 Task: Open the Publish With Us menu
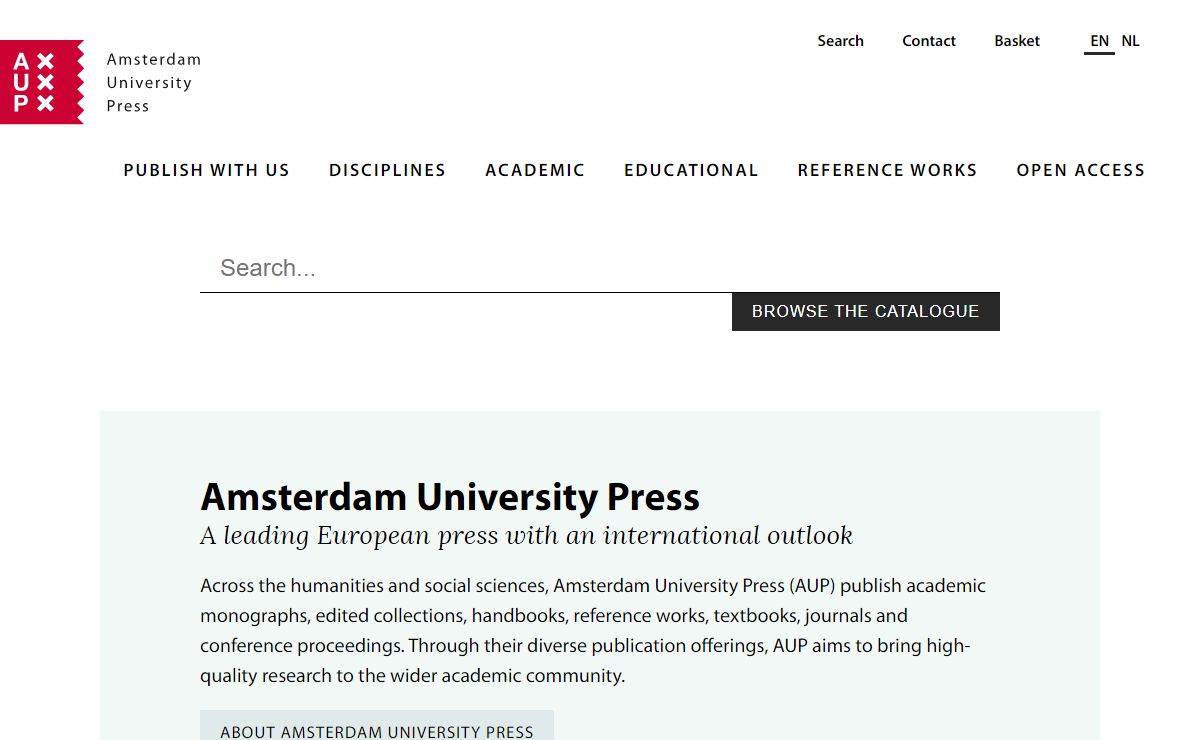point(207,170)
